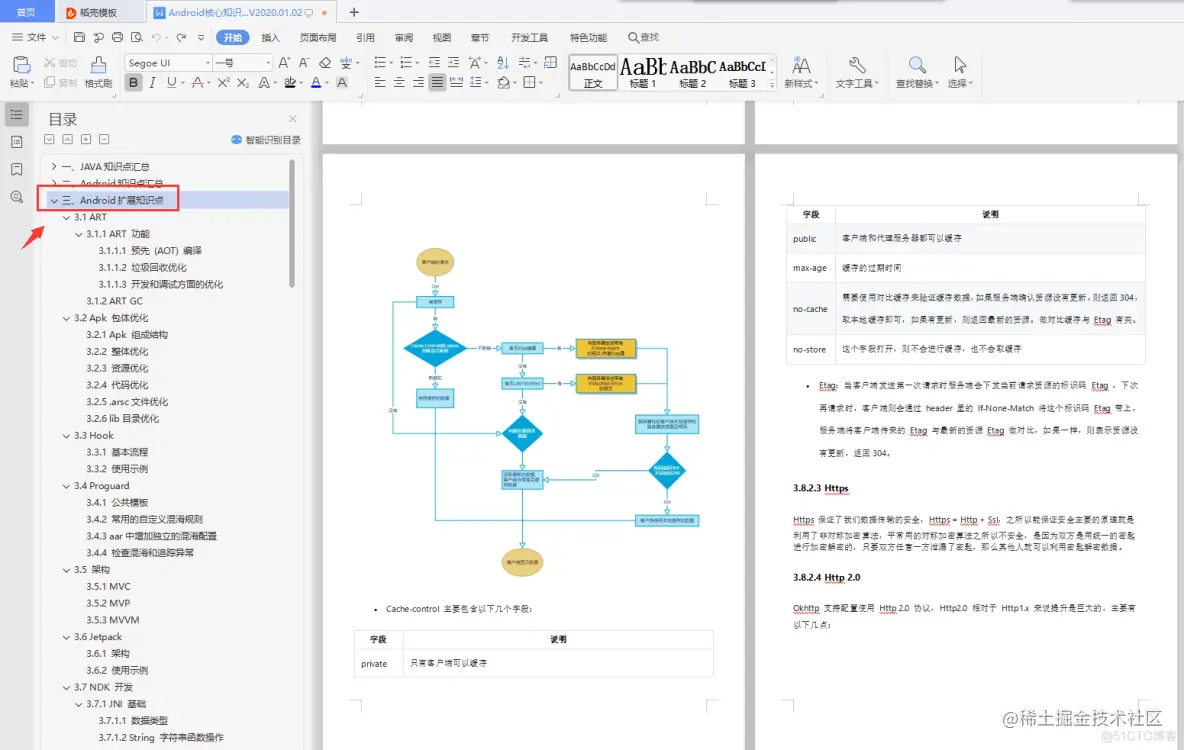Click the clear formatting eraser icon
Screen dimensions: 1184x750
[x=325, y=62]
